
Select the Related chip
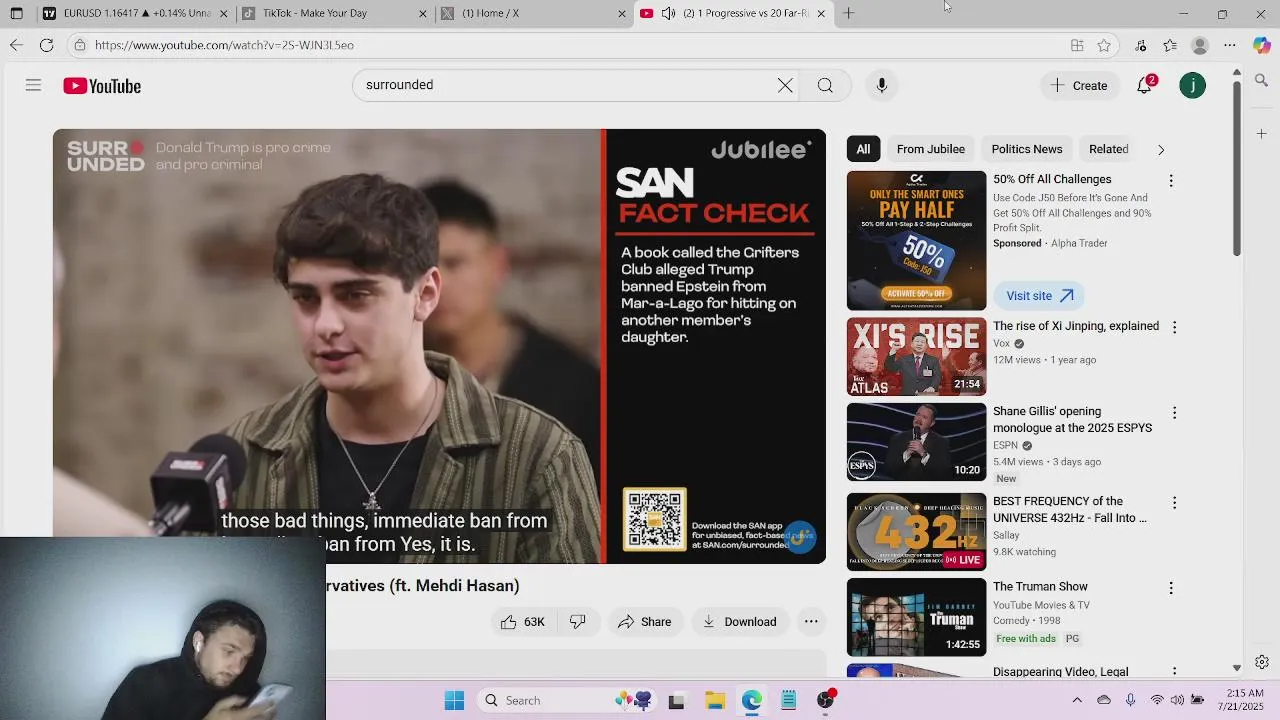[1109, 149]
